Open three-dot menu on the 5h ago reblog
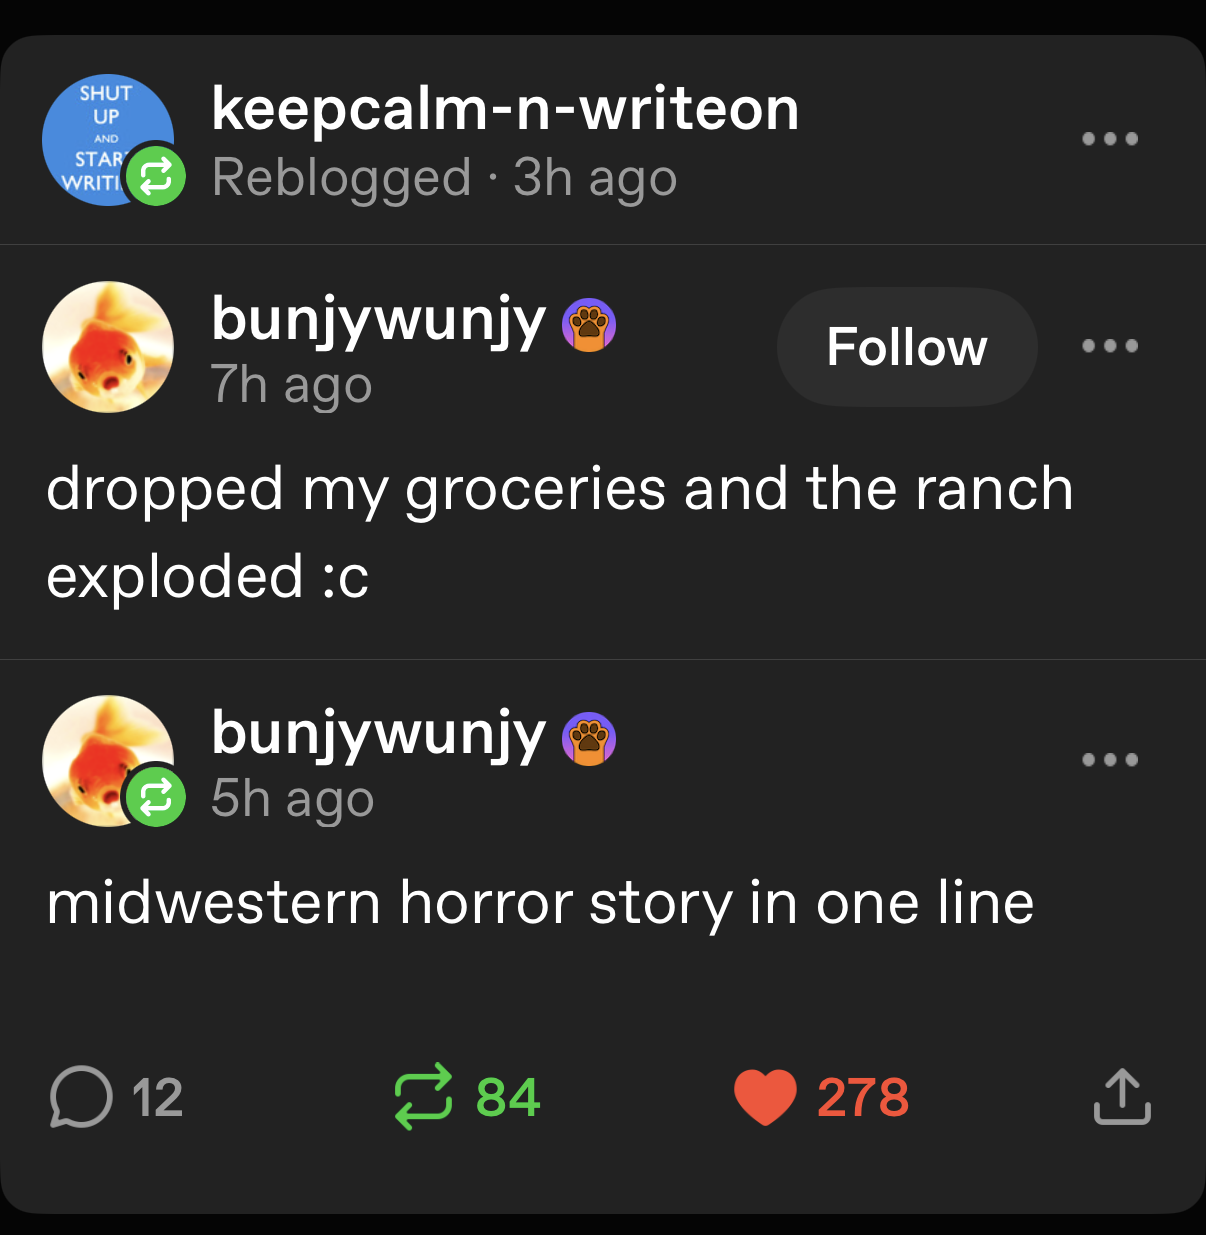This screenshot has width=1206, height=1235. point(1110,759)
